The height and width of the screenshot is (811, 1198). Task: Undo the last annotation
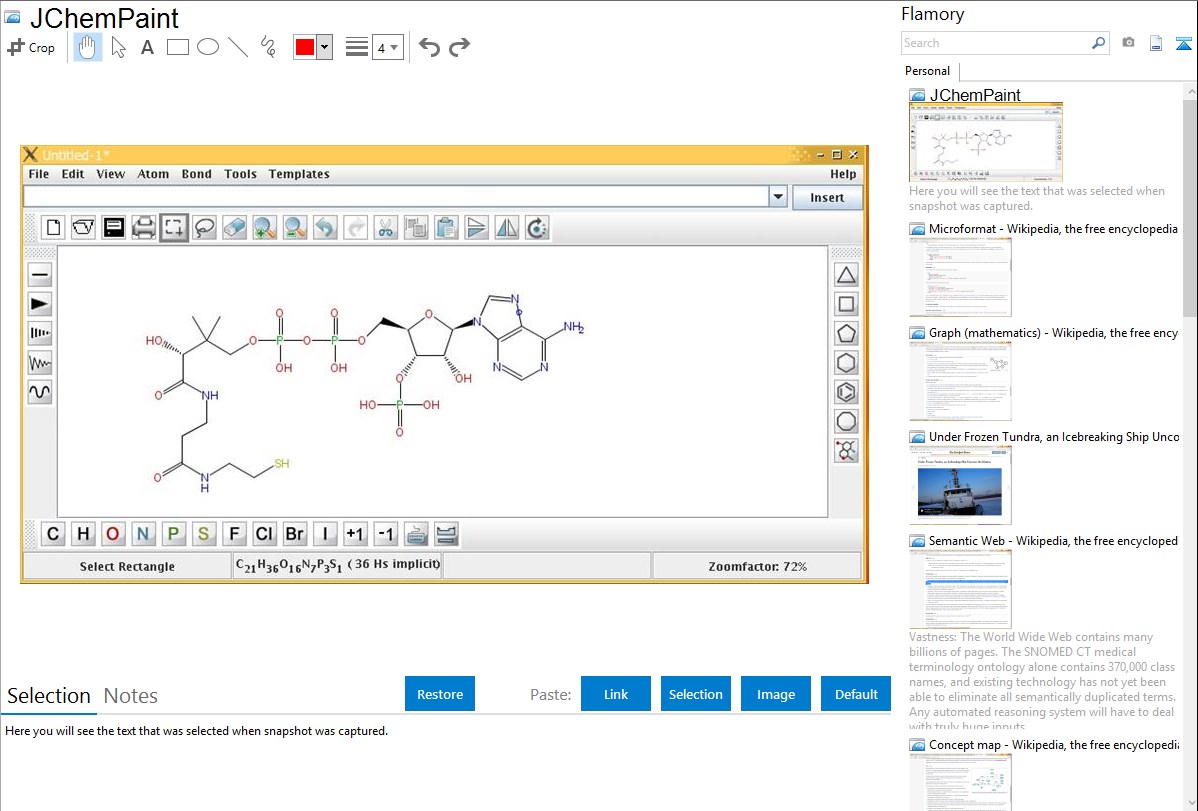(x=429, y=47)
